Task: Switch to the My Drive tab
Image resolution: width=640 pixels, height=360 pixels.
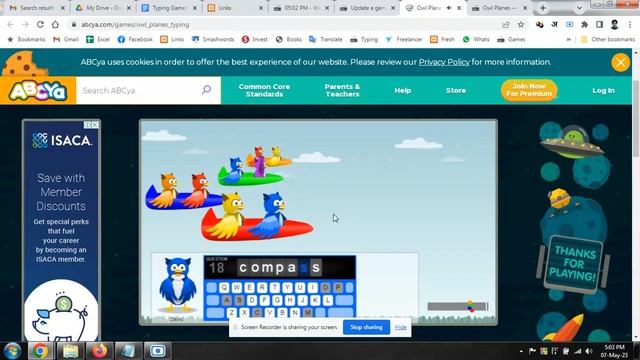Action: [104, 8]
